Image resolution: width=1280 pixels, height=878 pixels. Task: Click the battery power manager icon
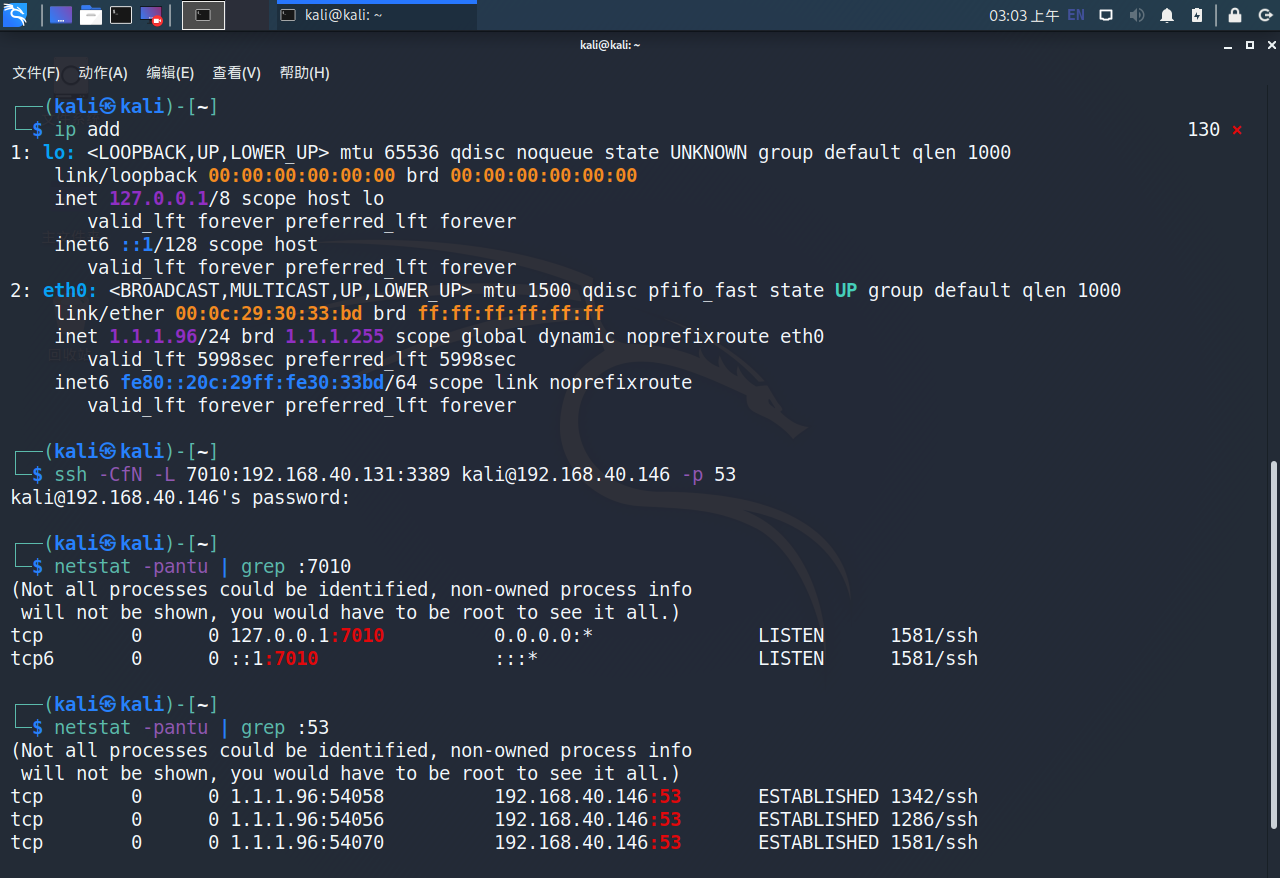[x=1197, y=15]
